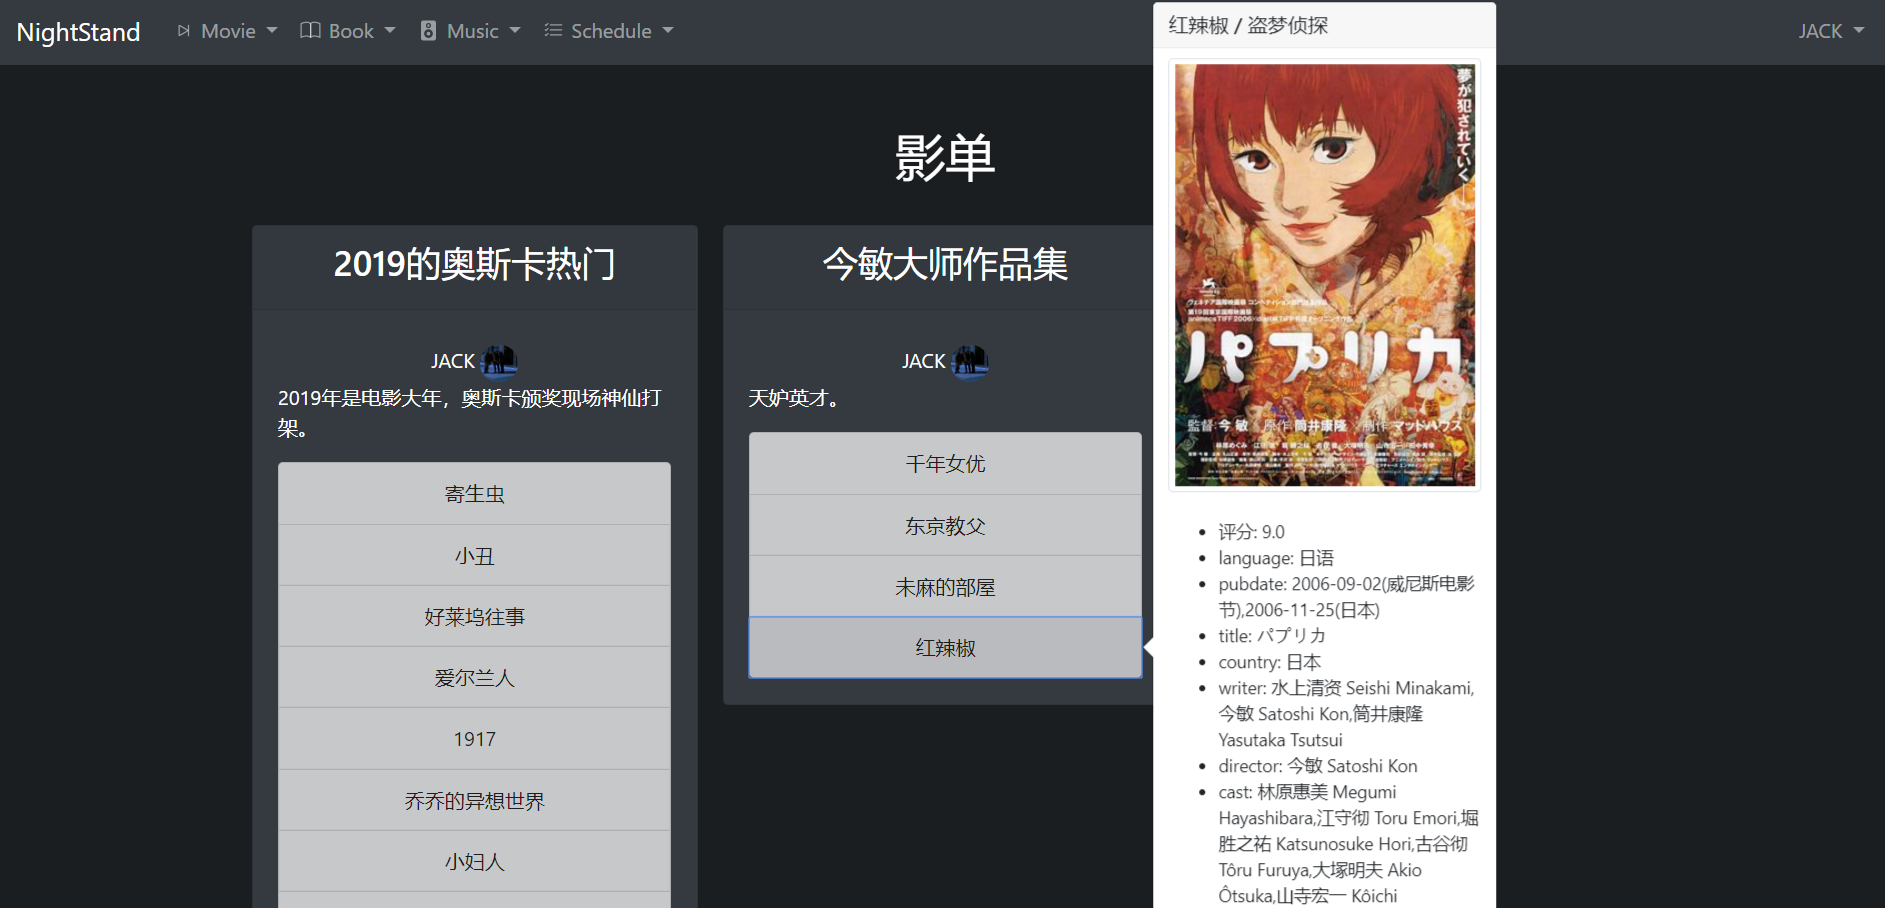Click the popover title 红辣椒 / 盗梦侦探
The height and width of the screenshot is (908, 1885).
(x=1248, y=26)
